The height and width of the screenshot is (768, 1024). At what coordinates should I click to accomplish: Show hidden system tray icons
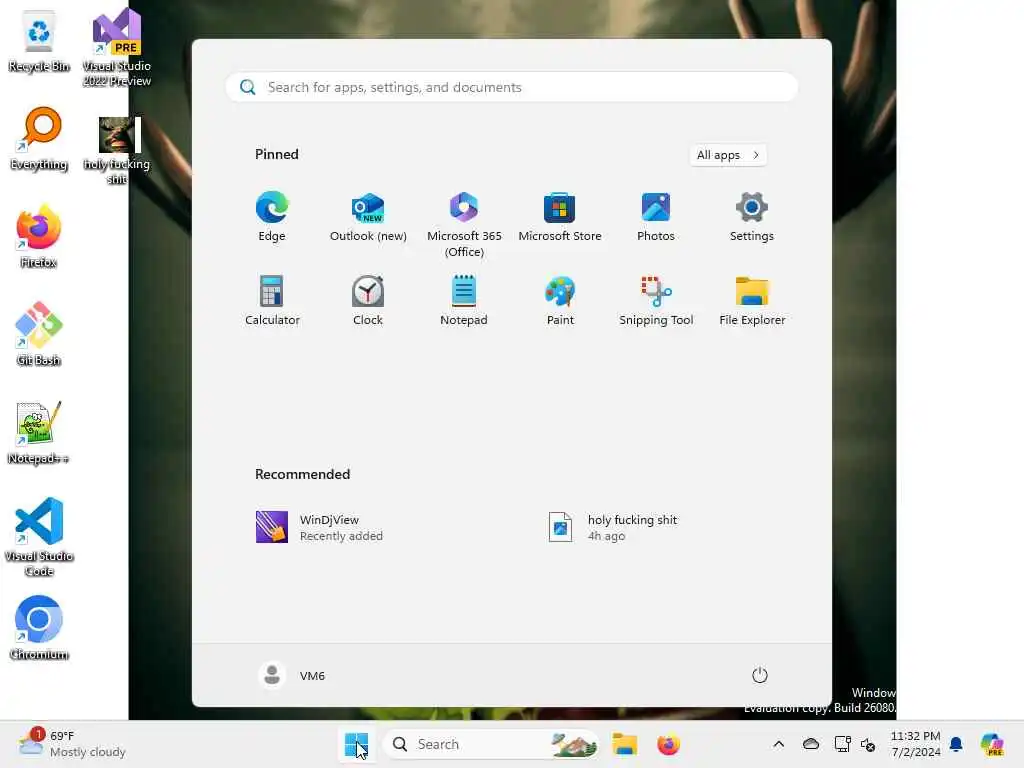778,744
